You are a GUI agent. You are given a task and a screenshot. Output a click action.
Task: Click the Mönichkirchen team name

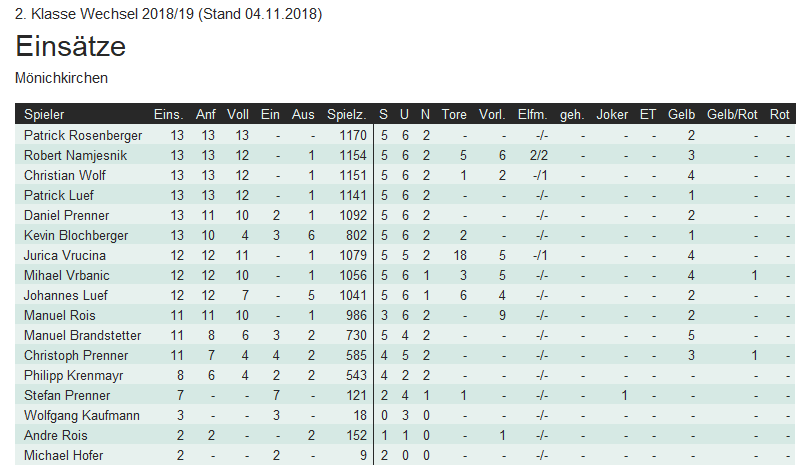(62, 77)
